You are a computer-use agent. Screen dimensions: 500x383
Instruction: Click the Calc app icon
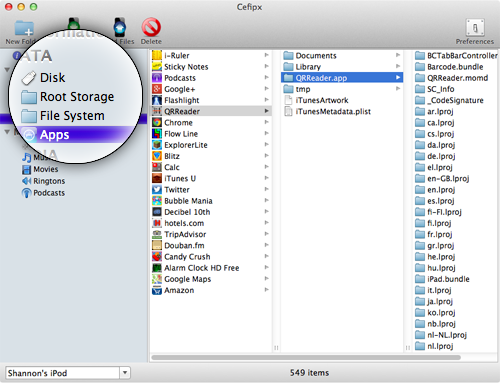coord(157,167)
